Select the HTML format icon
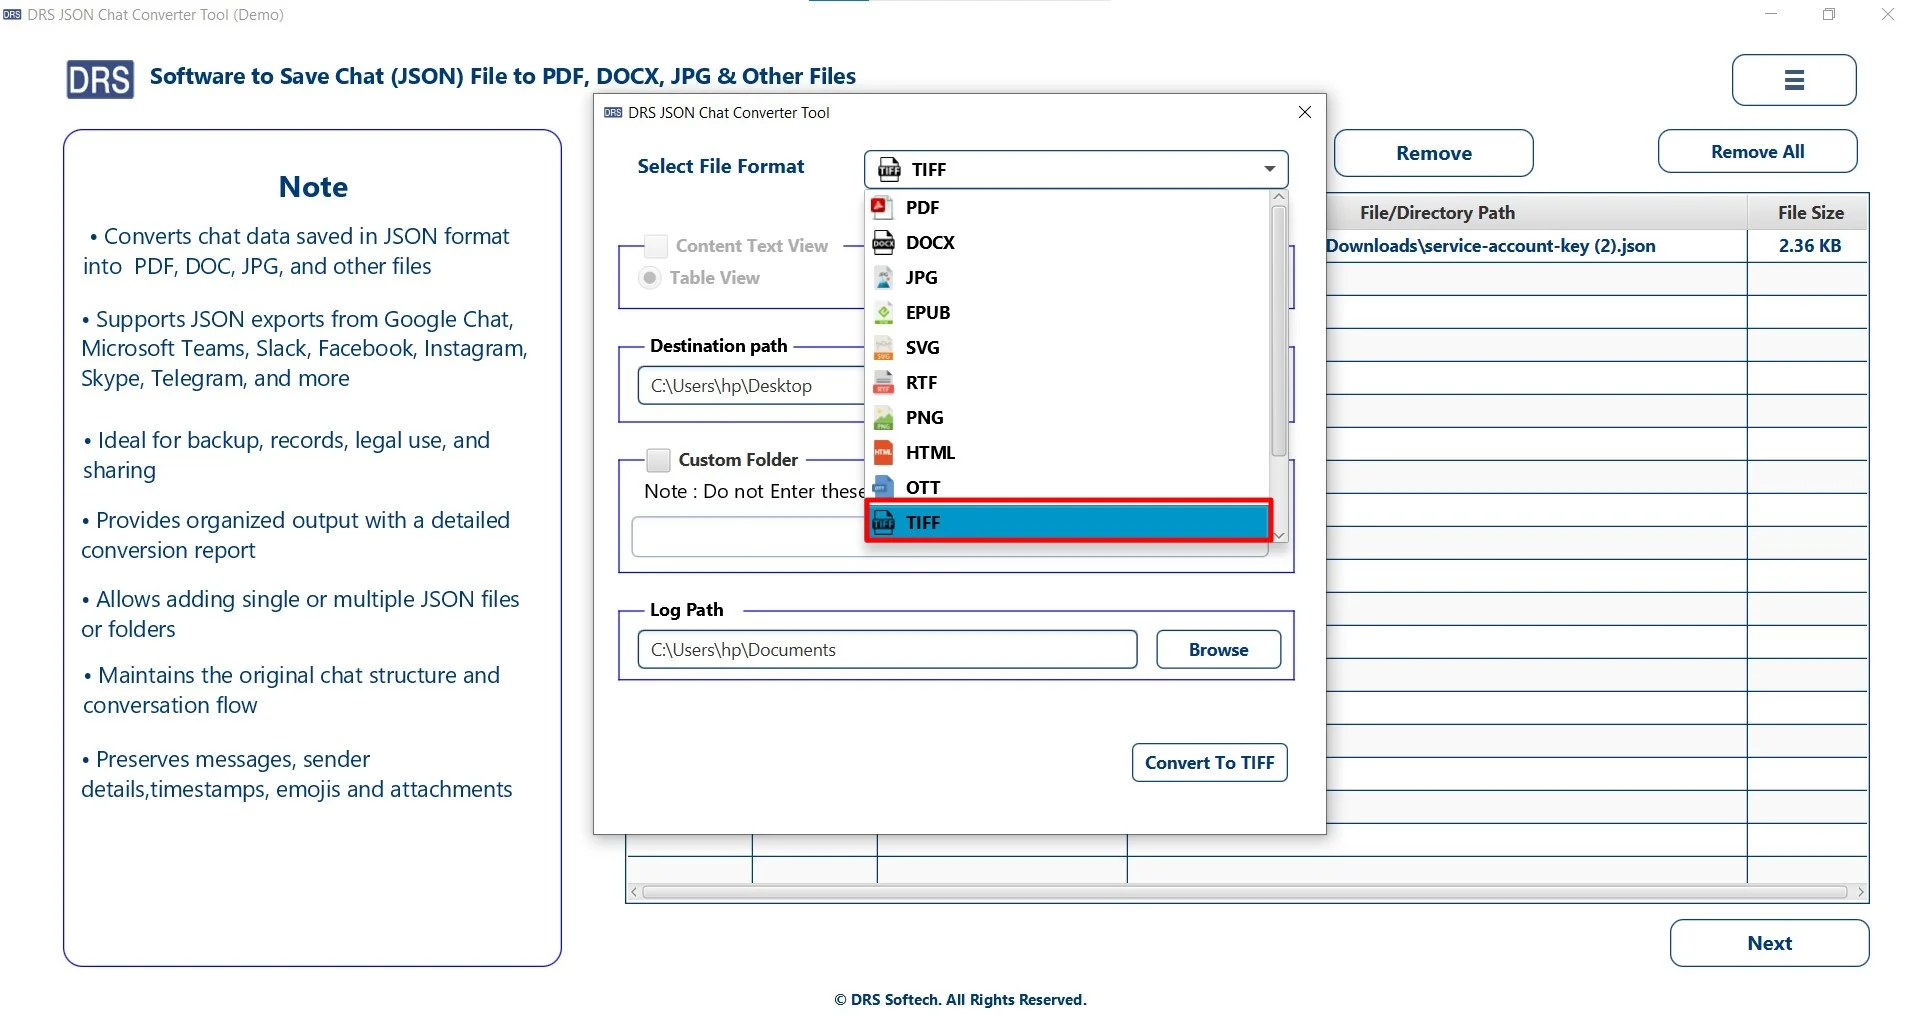1920x1018 pixels. click(x=884, y=452)
